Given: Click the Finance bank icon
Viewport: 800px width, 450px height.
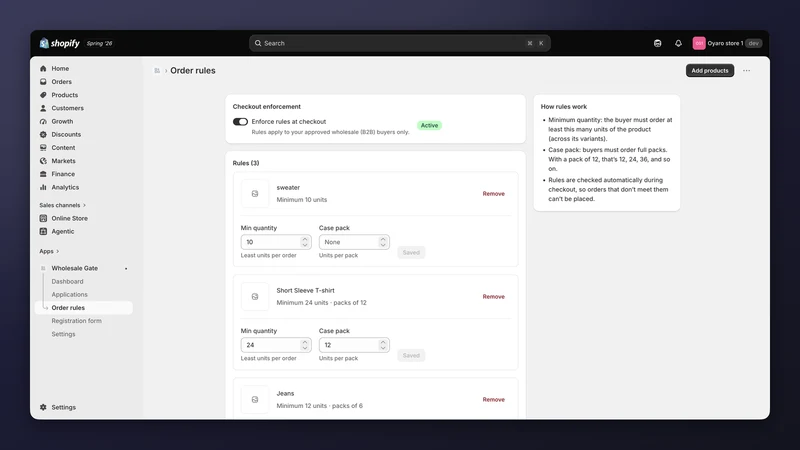Looking at the screenshot, I should [x=43, y=174].
